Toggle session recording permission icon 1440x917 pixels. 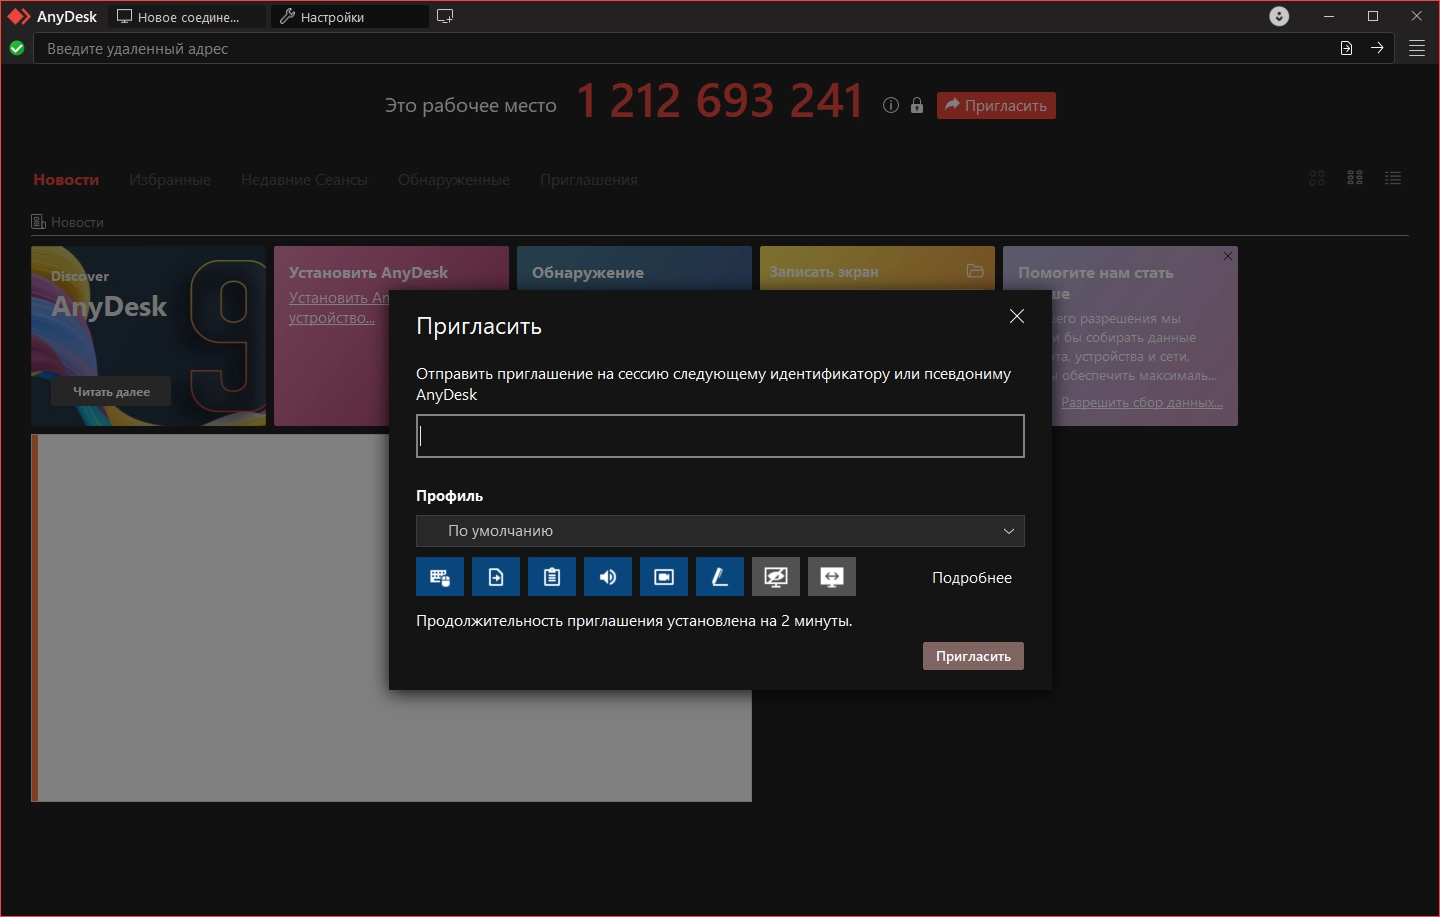click(x=664, y=577)
